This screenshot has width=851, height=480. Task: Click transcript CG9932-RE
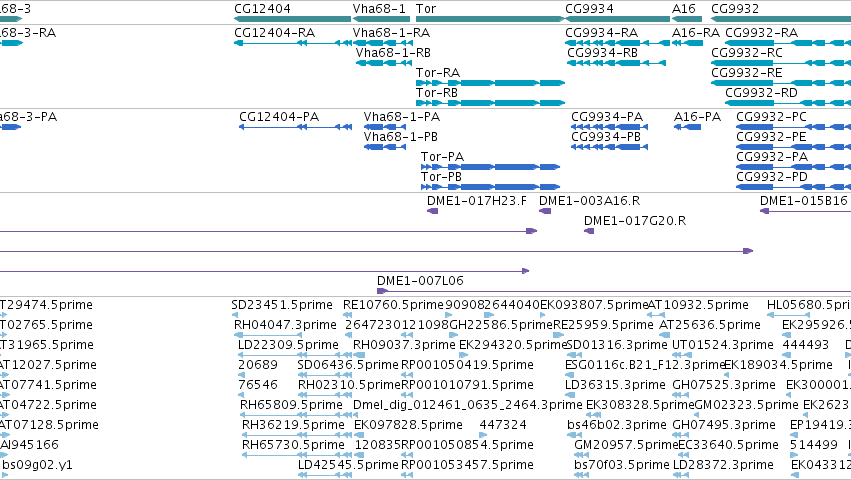747,73
